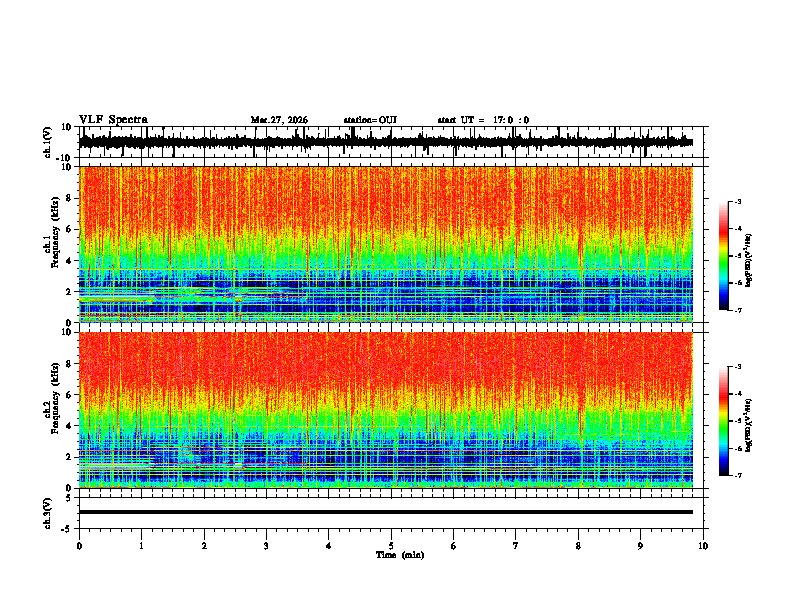Click the ch.1 "Frequency (kHz)" axis label
The image size is (792, 612).
point(56,233)
